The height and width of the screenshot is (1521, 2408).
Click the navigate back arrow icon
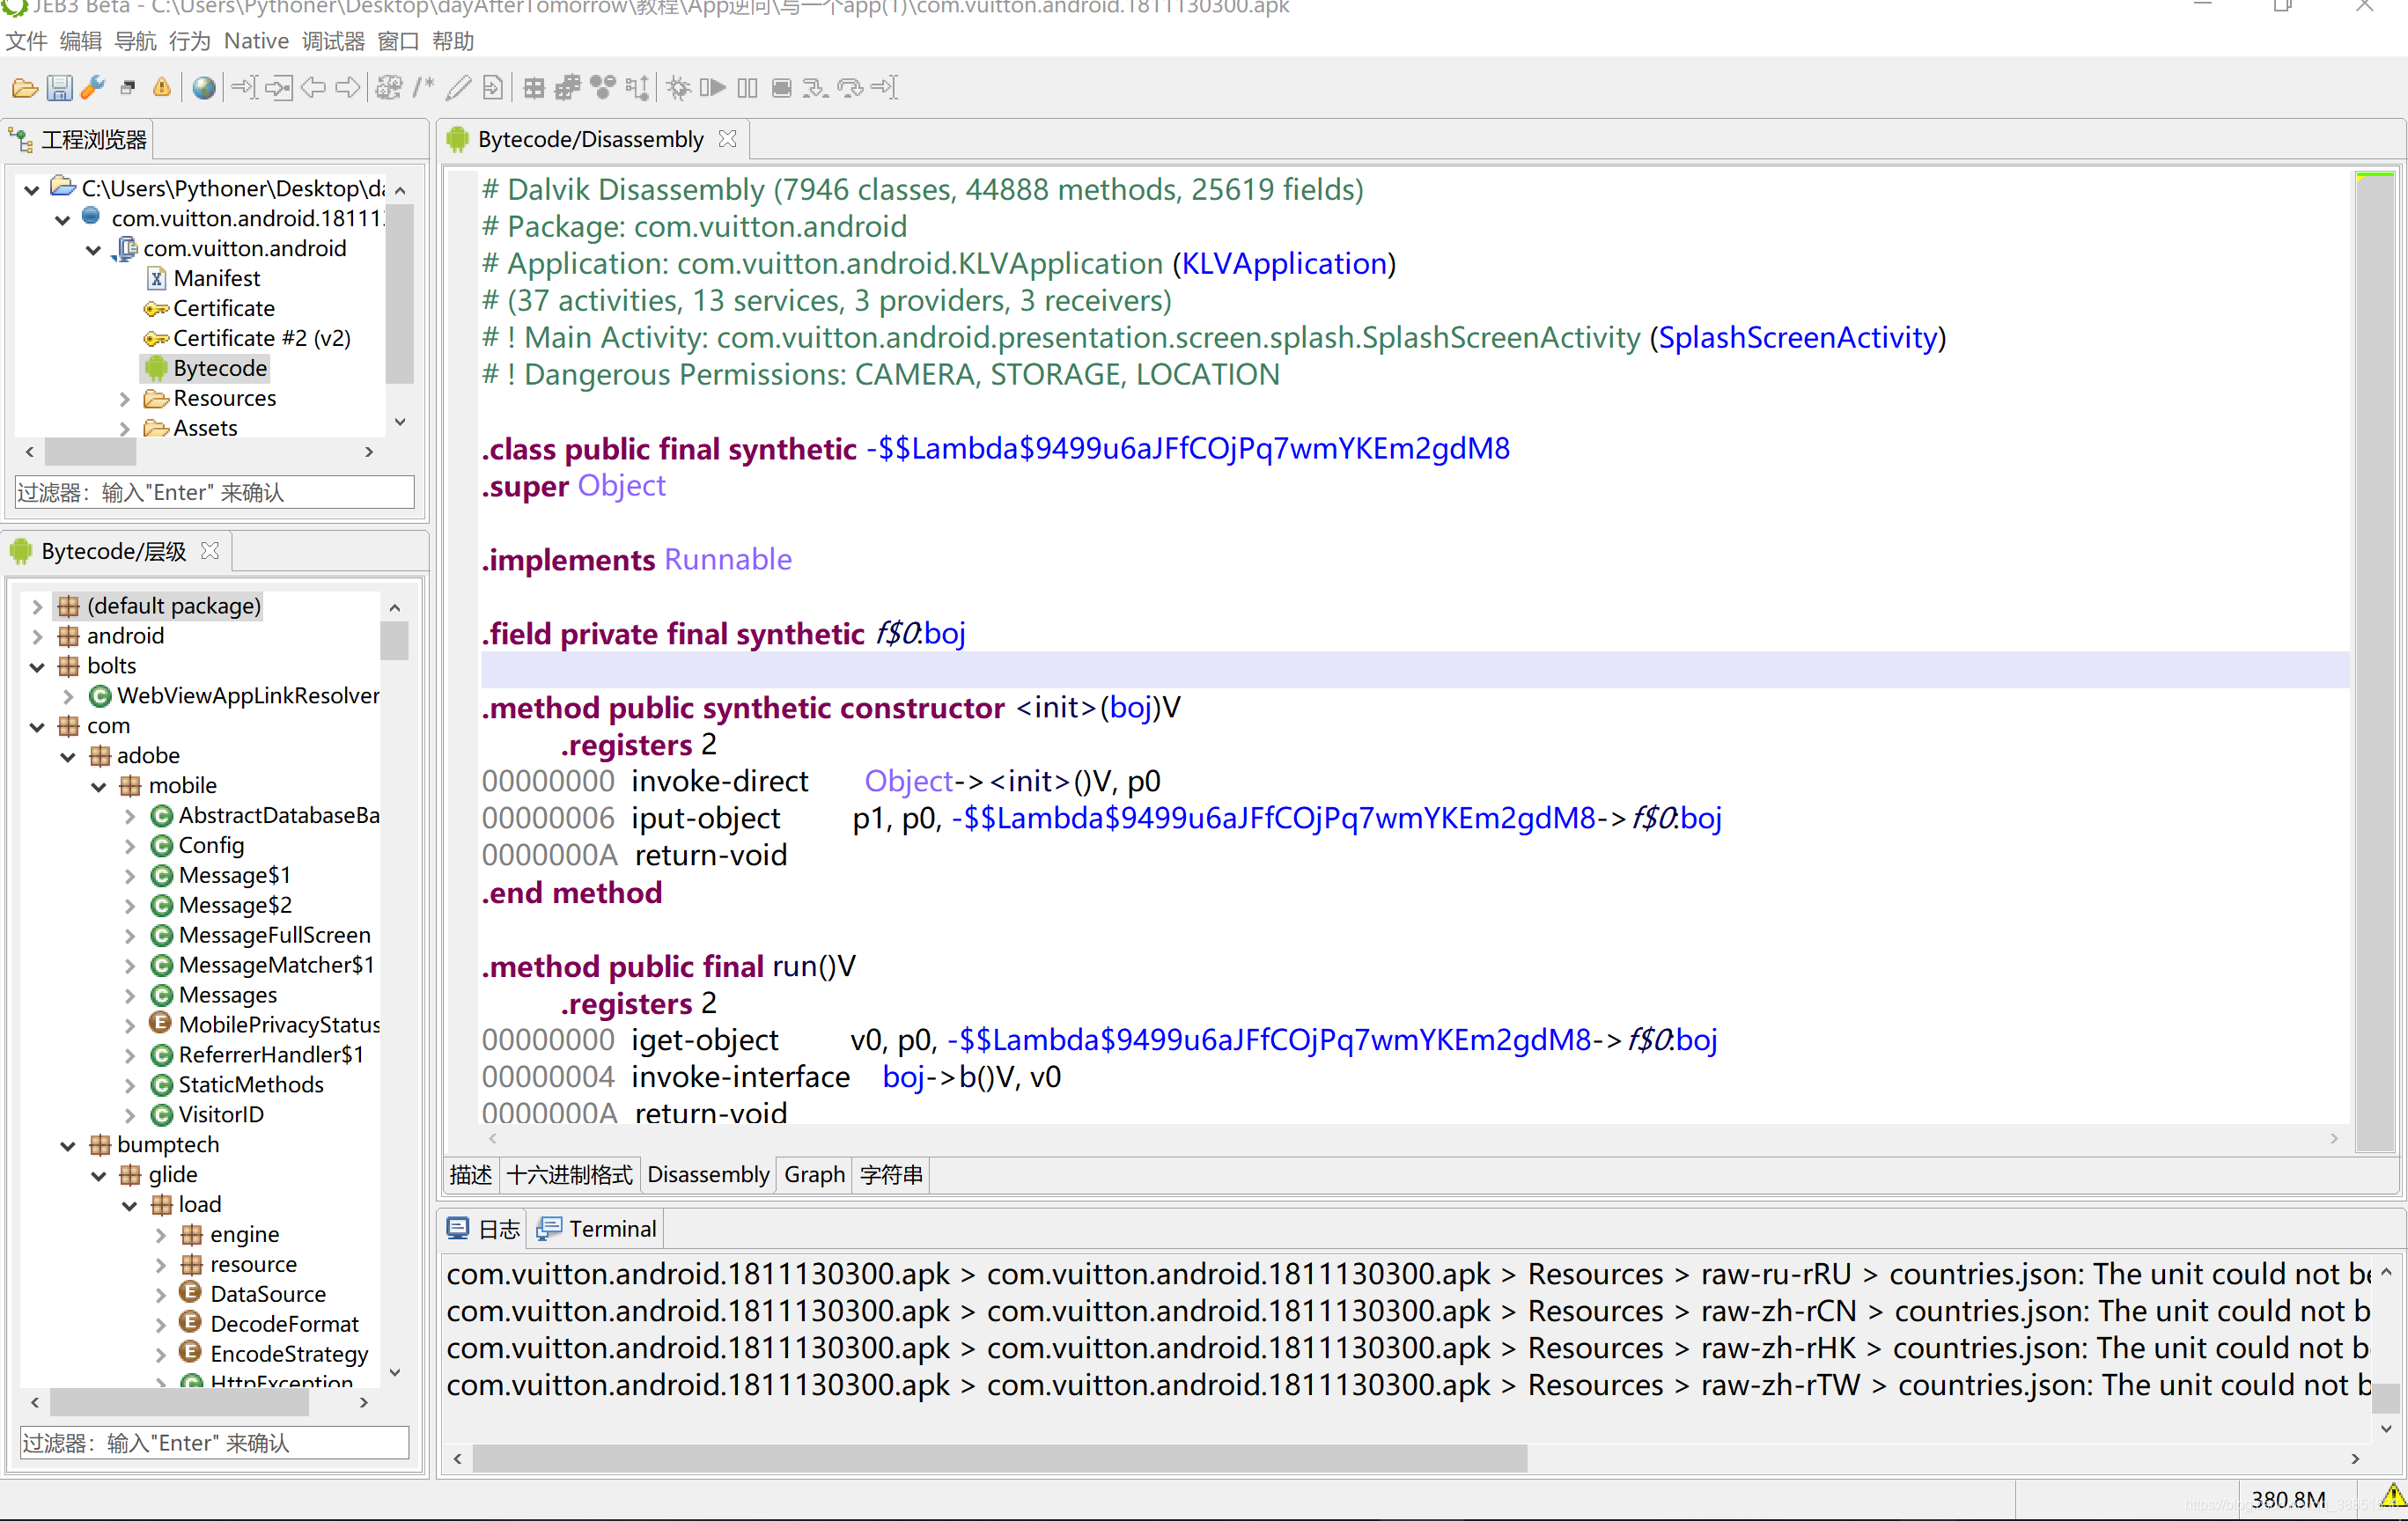[313, 88]
